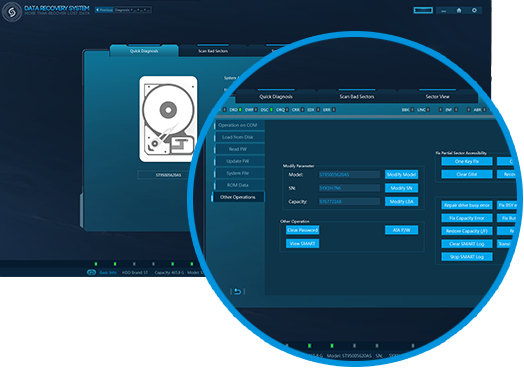Click the Stop SMART Log button
Screen dimensions: 524x368
coord(467,257)
